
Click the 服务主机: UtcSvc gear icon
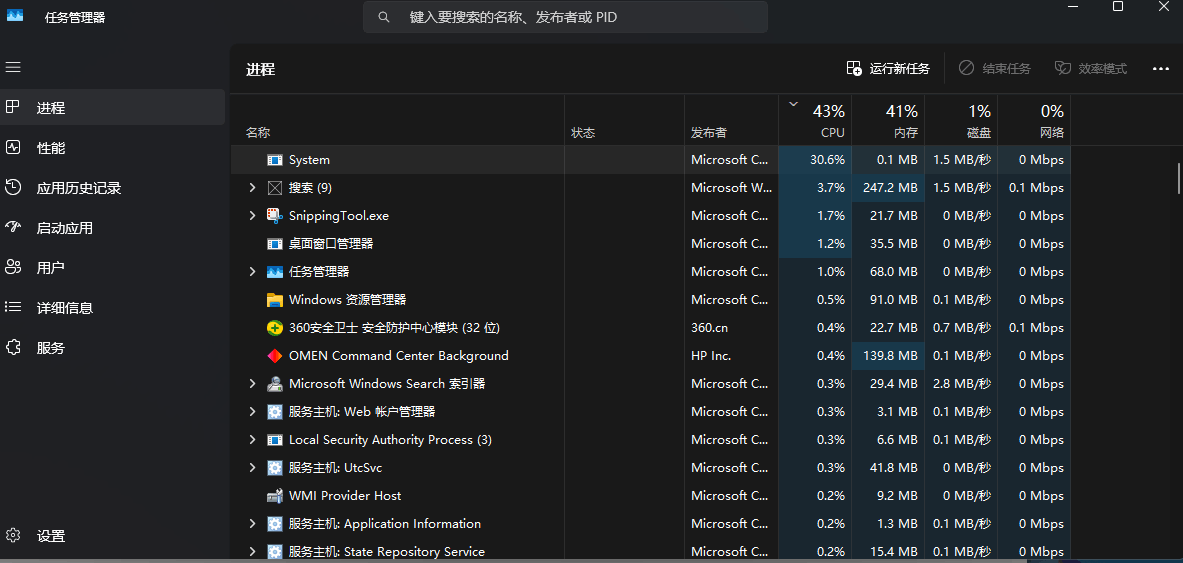pos(275,468)
